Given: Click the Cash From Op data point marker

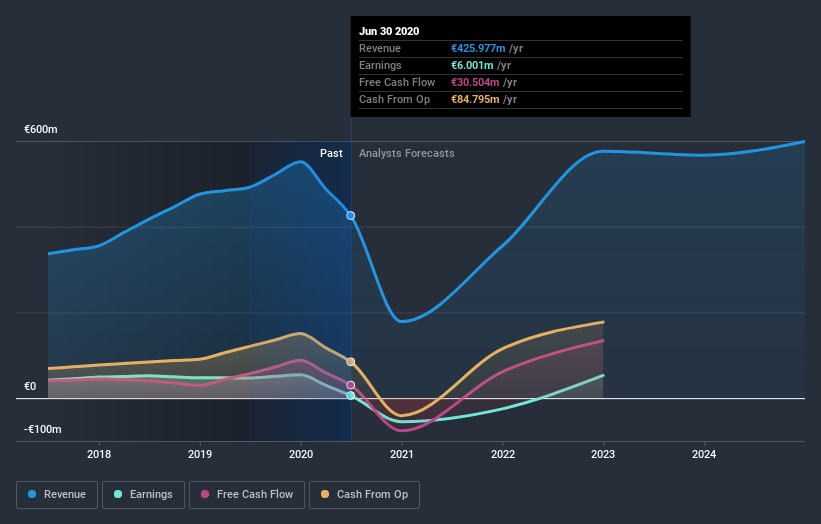Looking at the screenshot, I should tap(351, 362).
